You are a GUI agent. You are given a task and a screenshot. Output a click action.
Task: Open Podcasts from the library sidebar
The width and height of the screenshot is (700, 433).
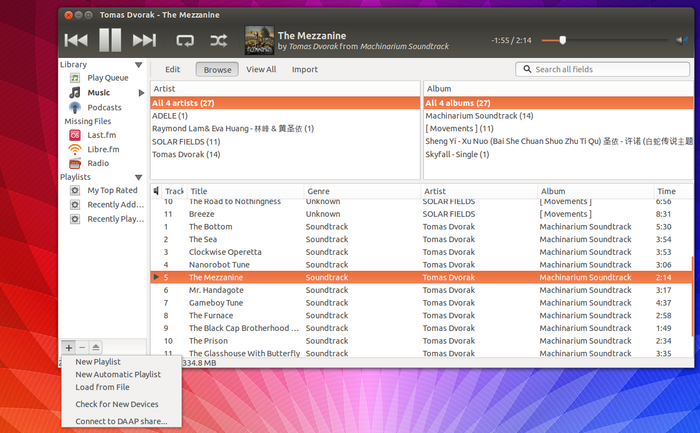pos(104,107)
